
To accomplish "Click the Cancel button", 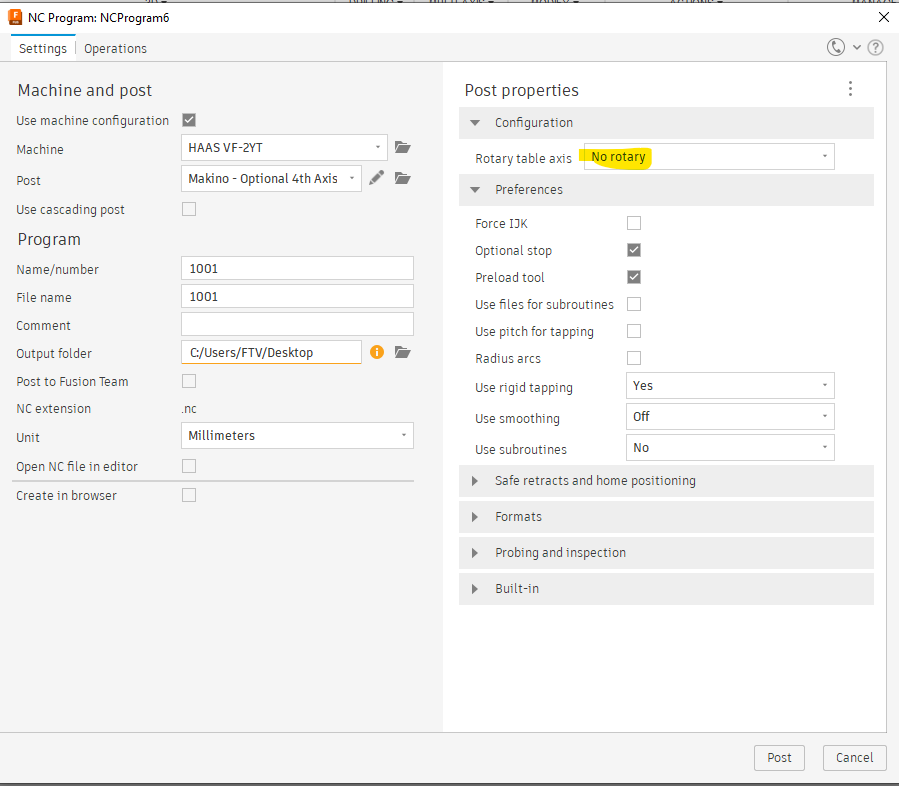I will point(854,757).
